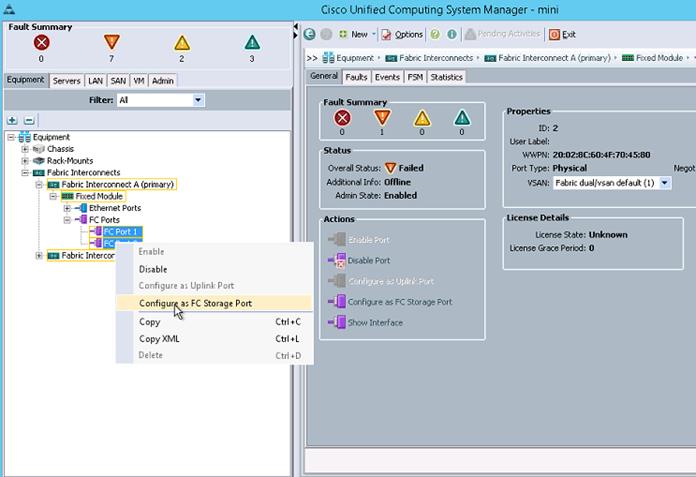Collapse the Fixed Module tree node

[53, 196]
